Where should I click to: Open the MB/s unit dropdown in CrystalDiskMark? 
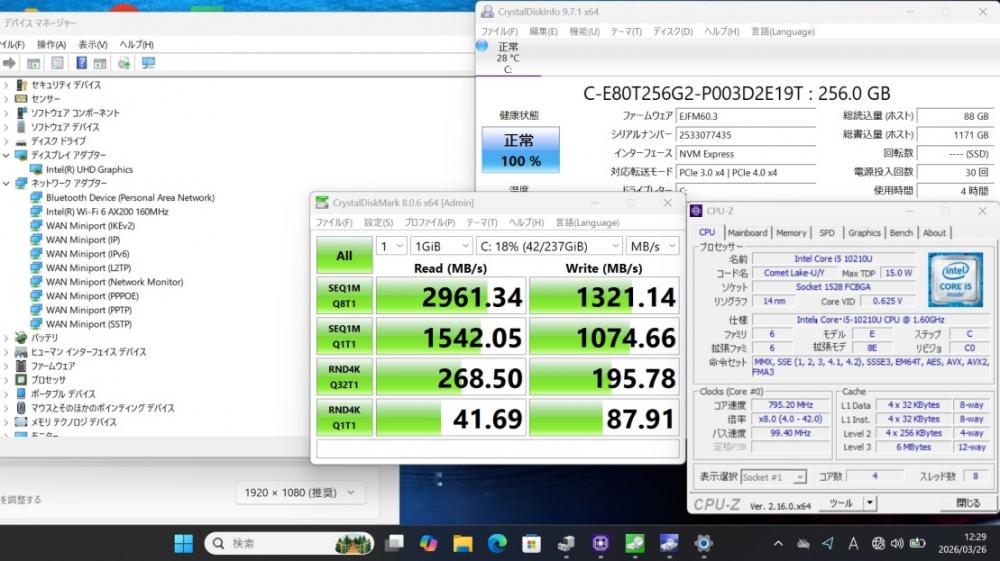coord(652,246)
